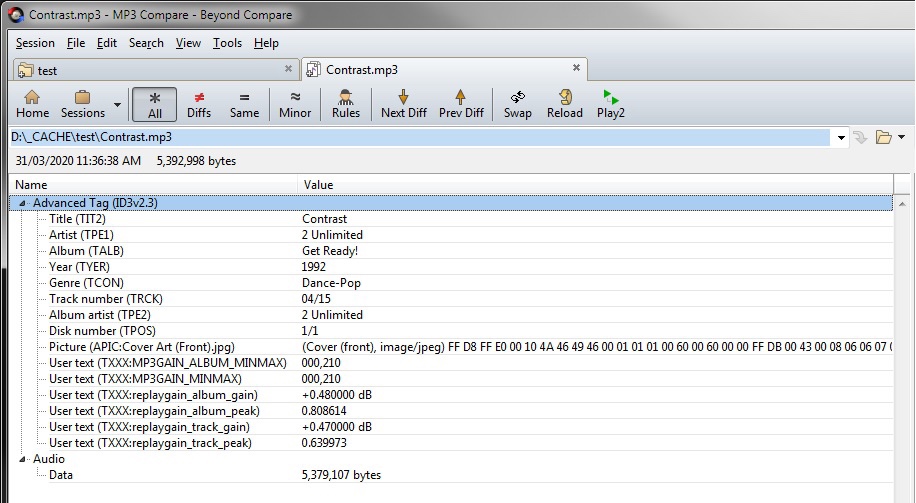Screen dimensions: 916x503
Task: Open the Edit menu
Action: point(107,43)
